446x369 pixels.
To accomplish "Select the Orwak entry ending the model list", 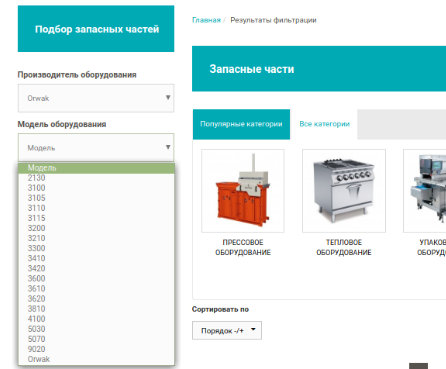I will coord(96,359).
